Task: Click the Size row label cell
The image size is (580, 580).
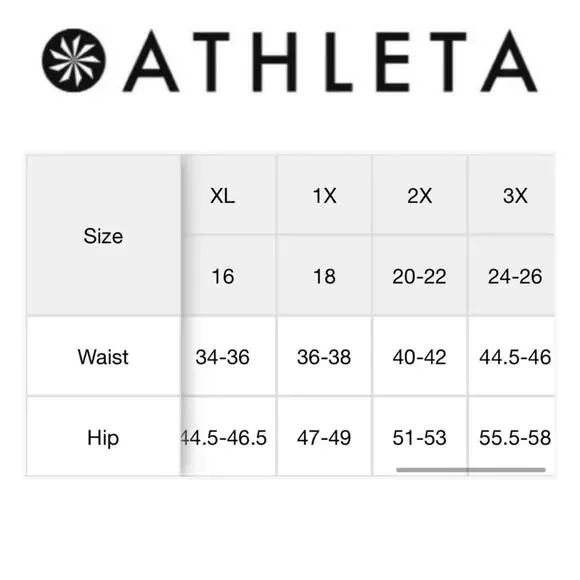Action: (103, 236)
